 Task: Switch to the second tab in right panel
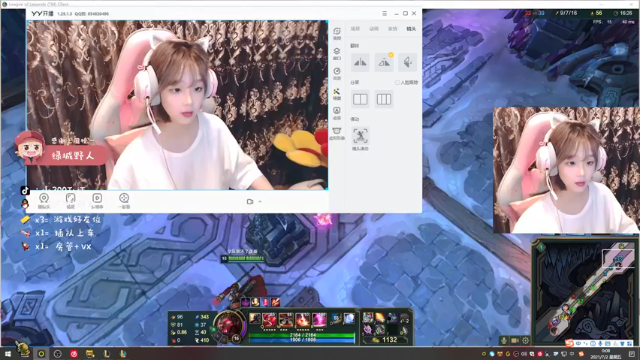coord(374,29)
